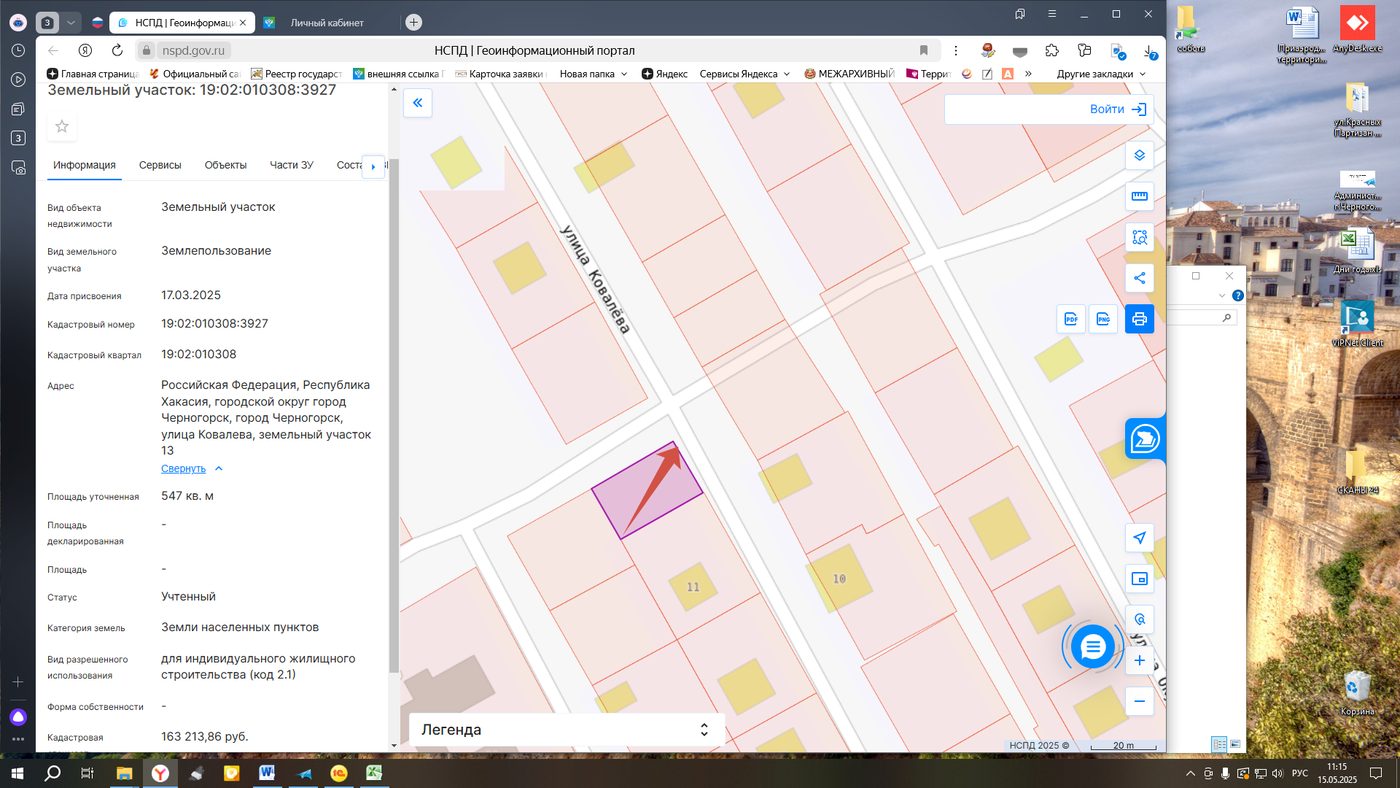Click the Войти login button
Image resolution: width=1400 pixels, height=788 pixels.
1119,109
